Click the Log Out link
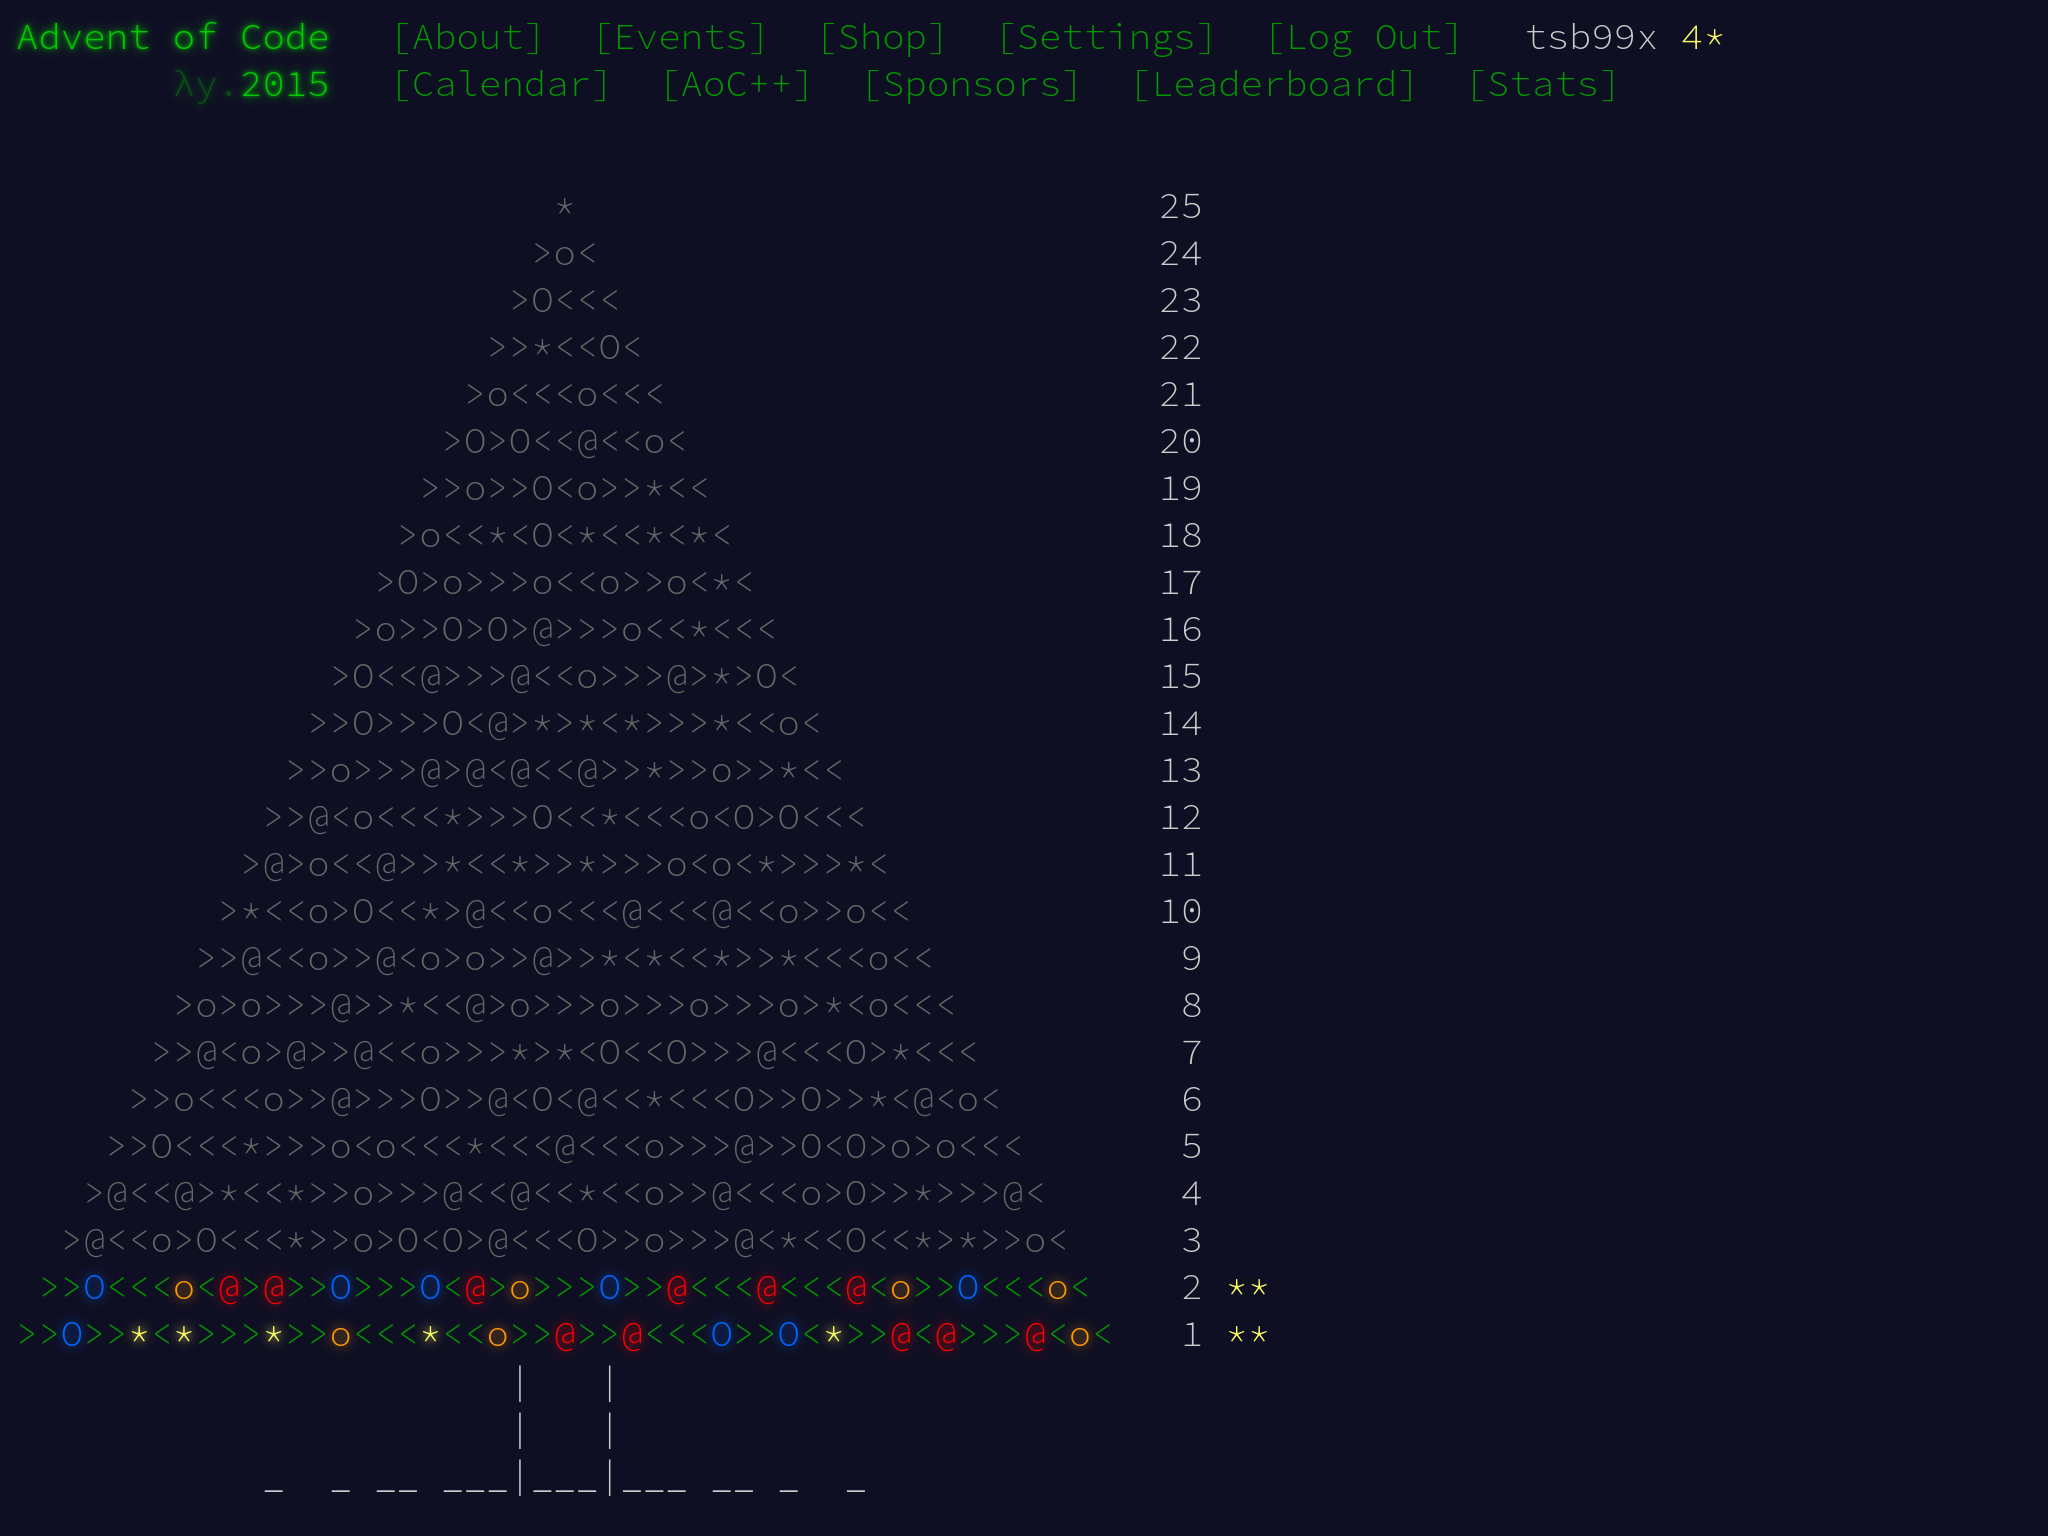Image resolution: width=2048 pixels, height=1536 pixels. tap(1363, 38)
